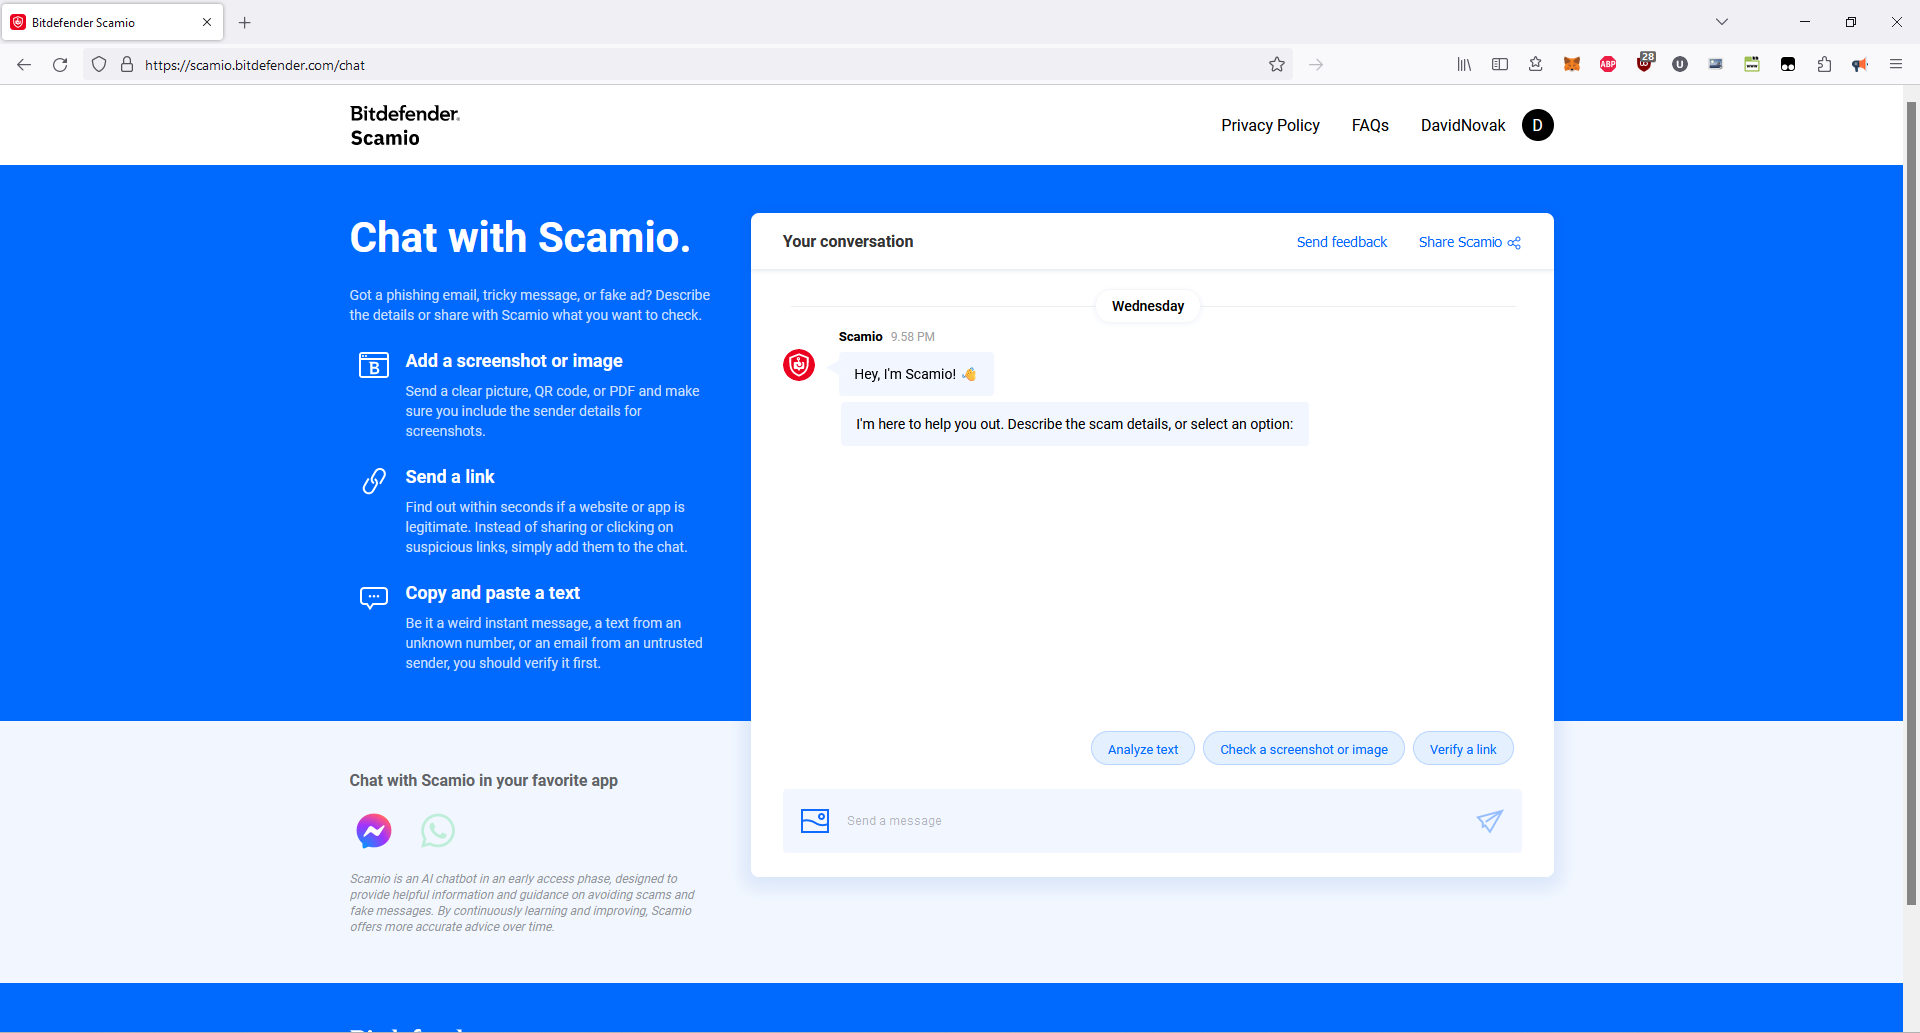Open Scamio on Facebook Messenger
Image resolution: width=1920 pixels, height=1033 pixels.
point(374,831)
